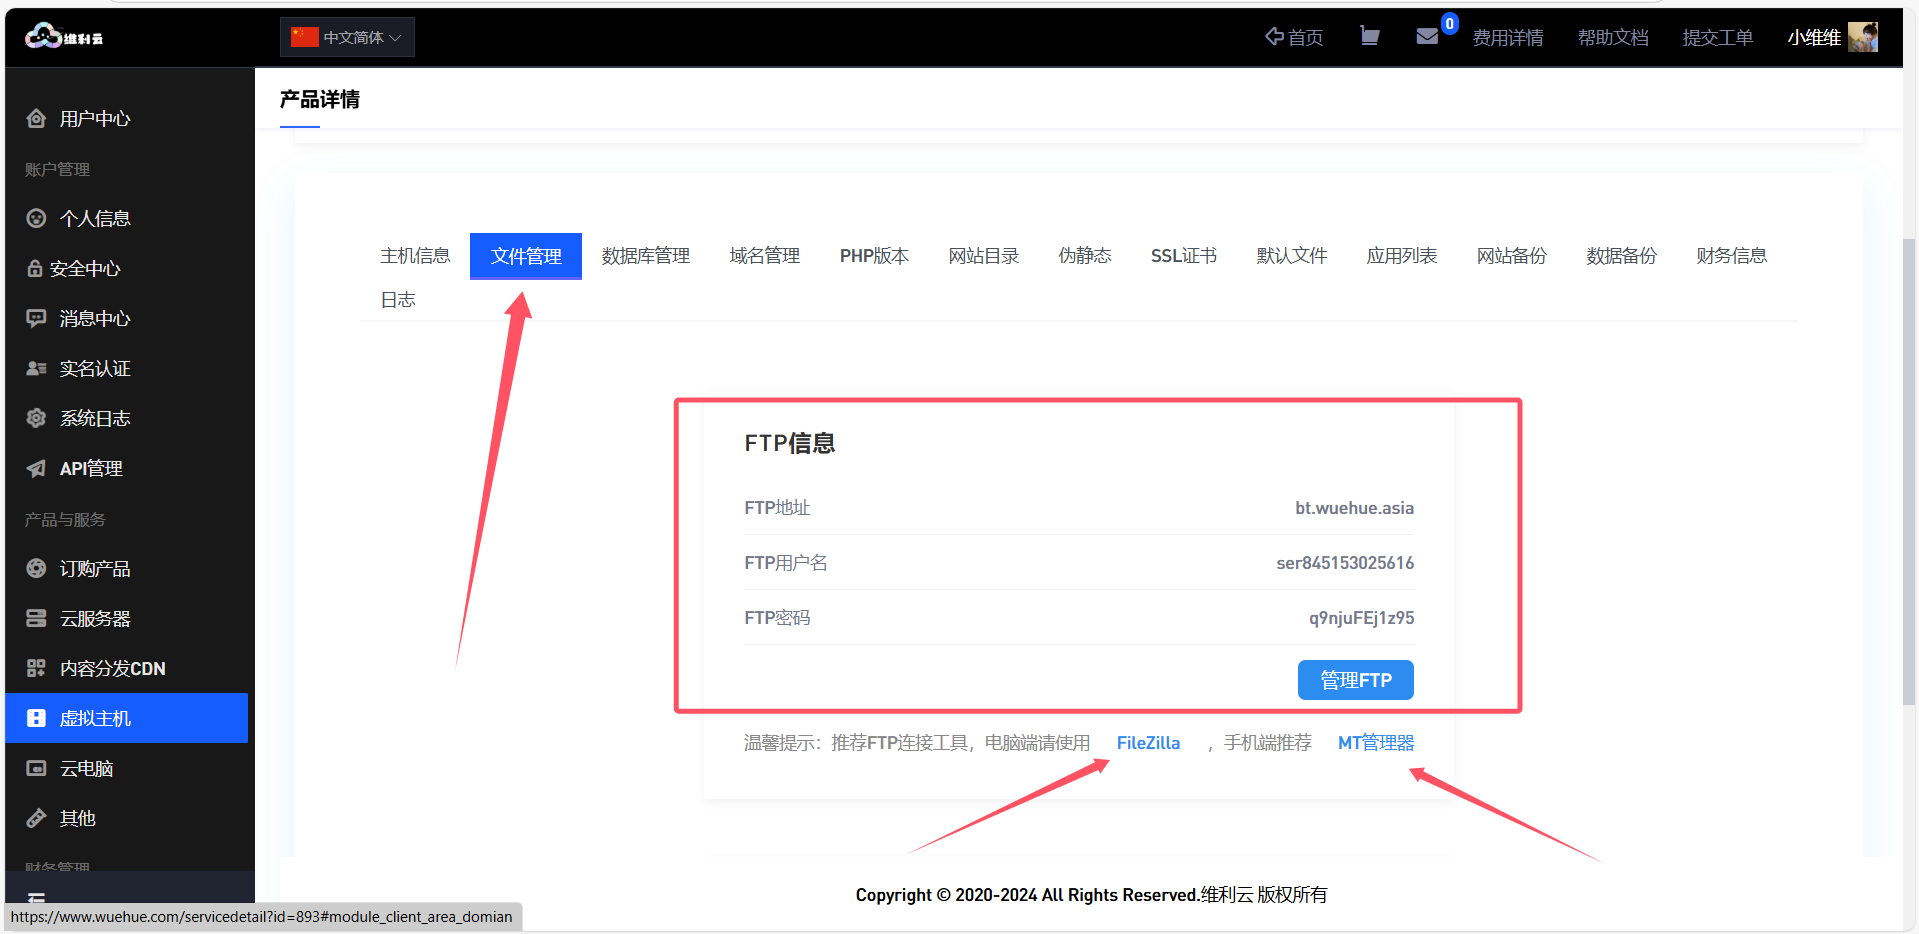Screen dimensions: 1919x934
Task: Switch to 网站备份 tab
Action: (1512, 256)
